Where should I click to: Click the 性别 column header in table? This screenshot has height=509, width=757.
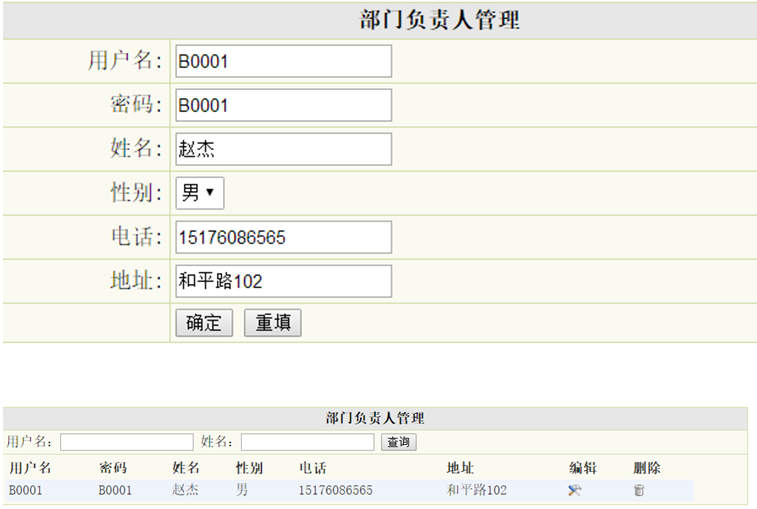[x=249, y=467]
